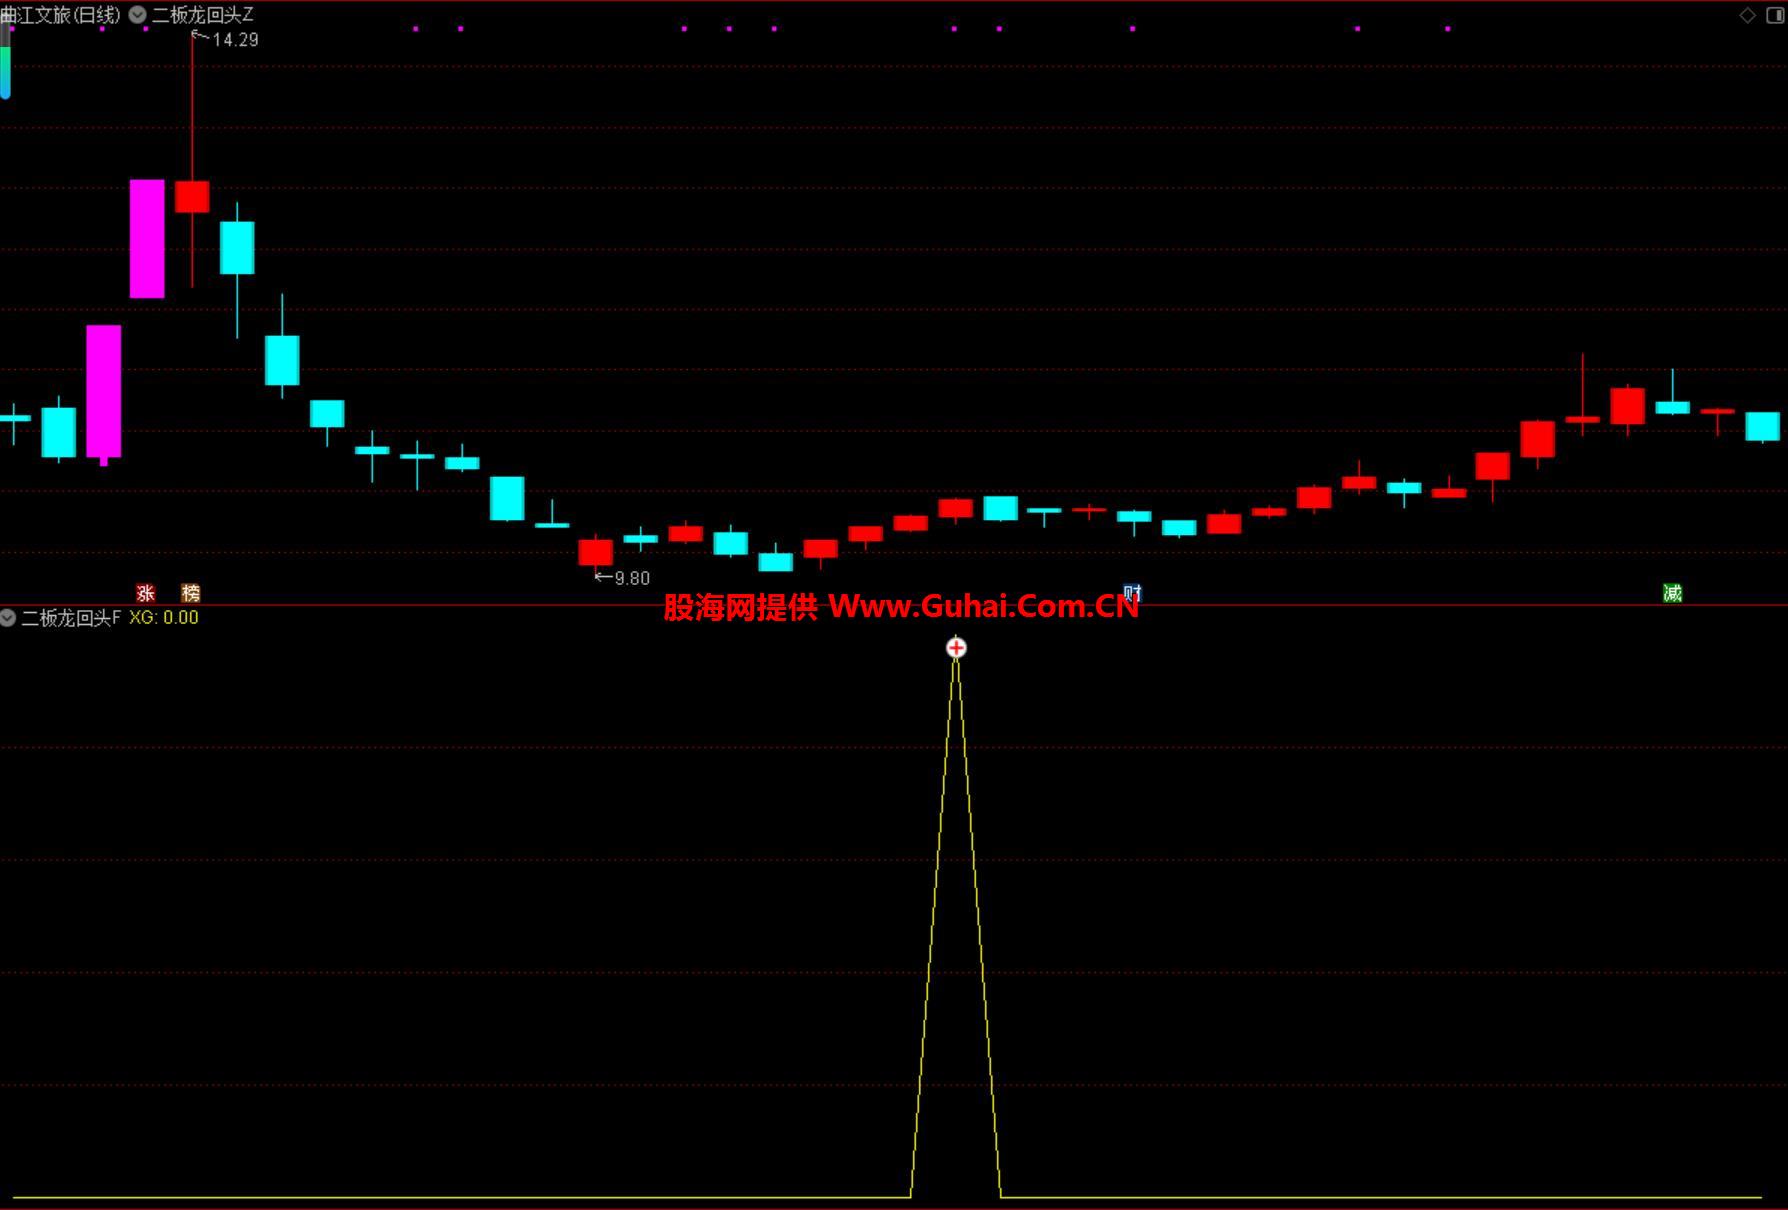
Task: Click the red plus signal marker at peak
Action: point(956,648)
